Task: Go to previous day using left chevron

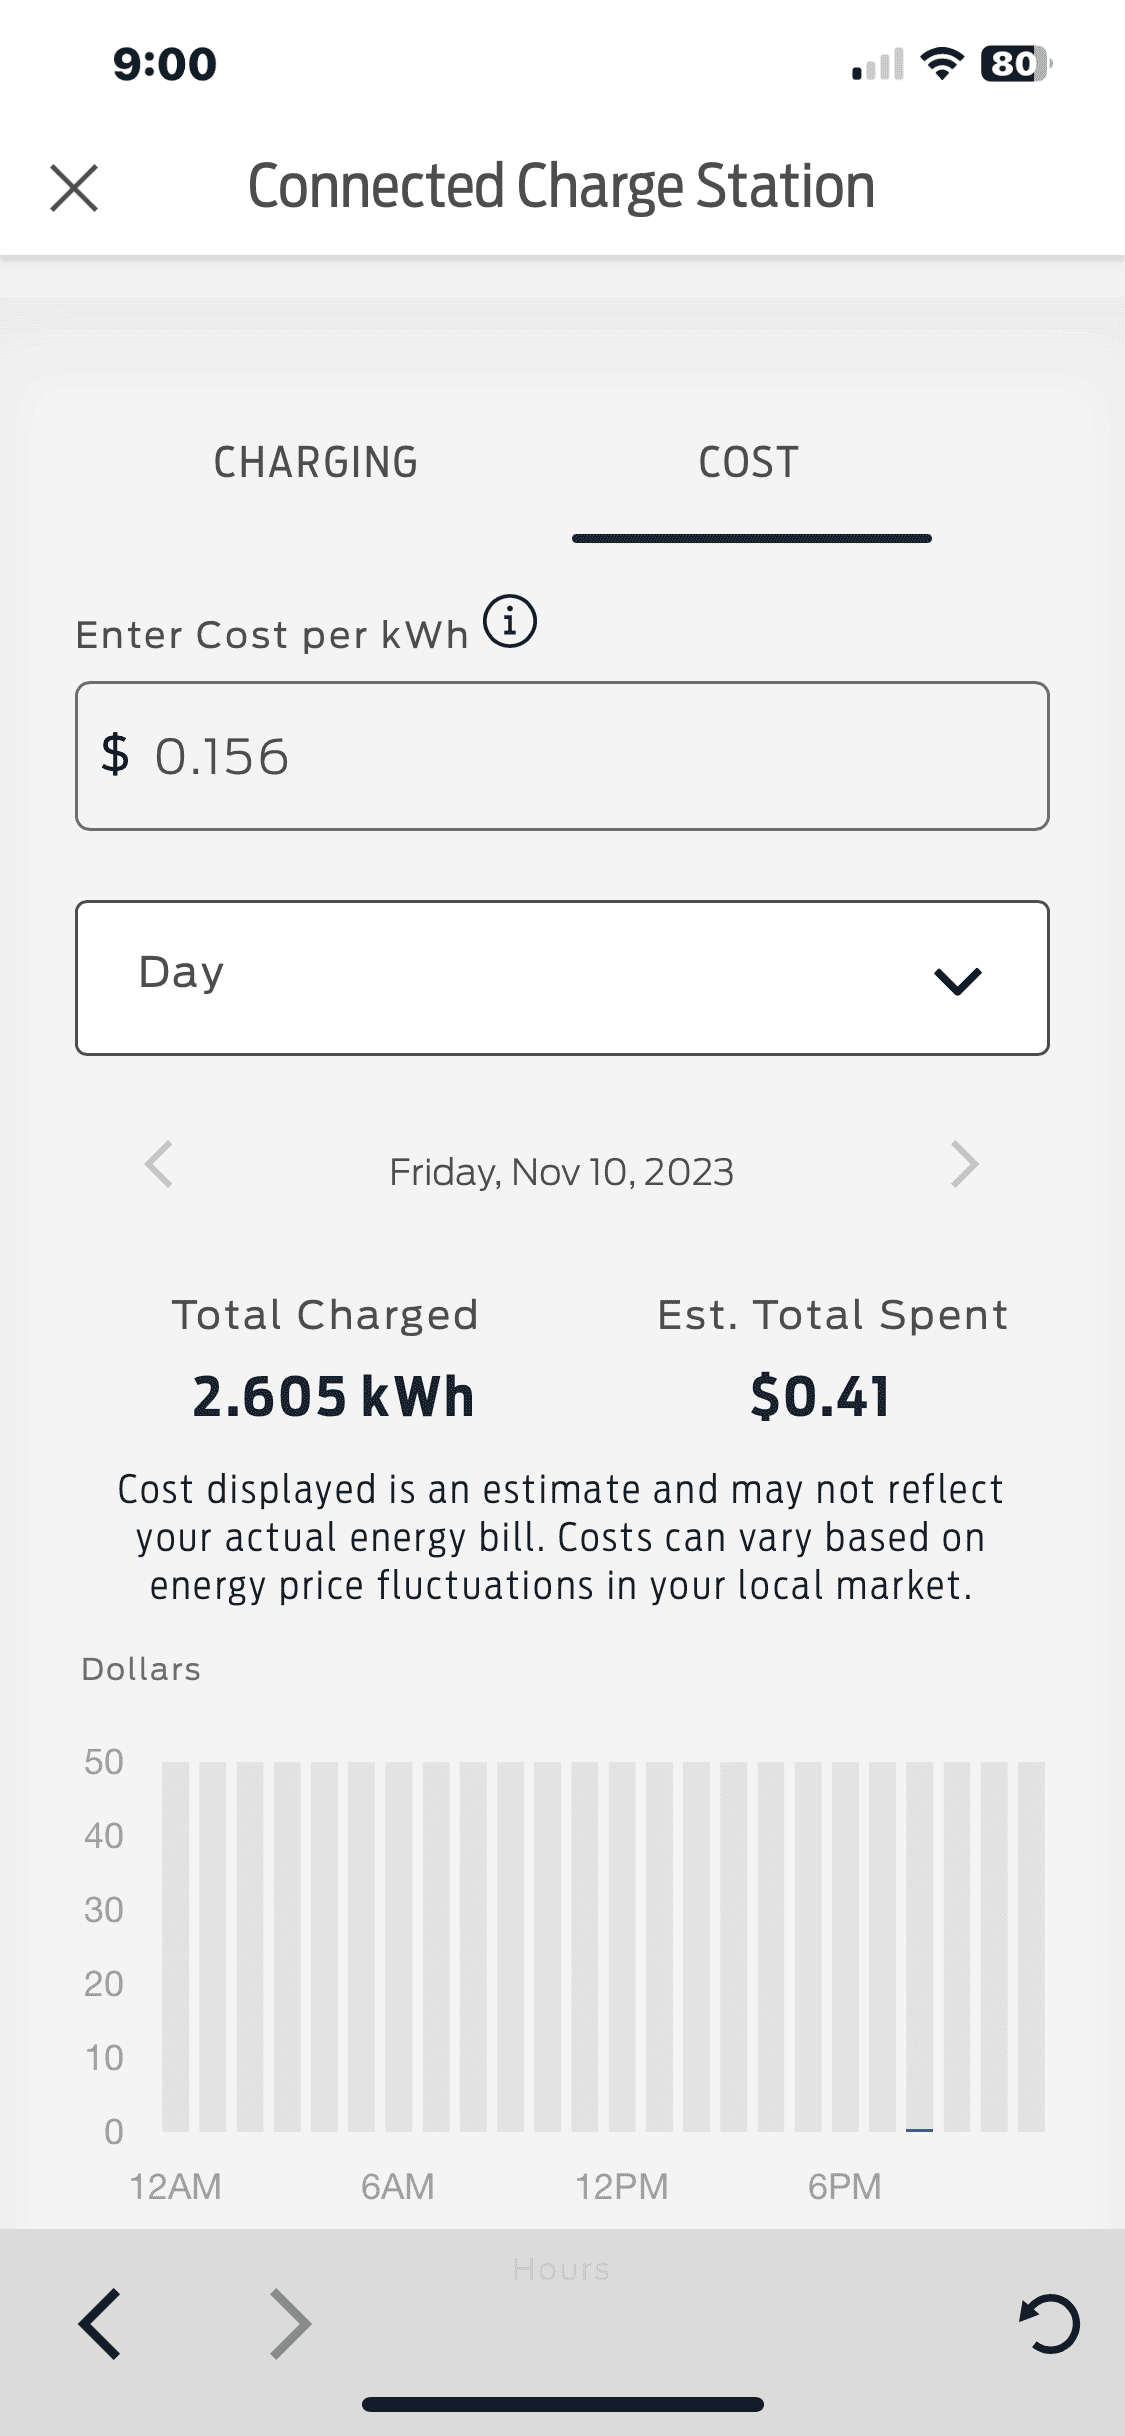Action: 159,1164
